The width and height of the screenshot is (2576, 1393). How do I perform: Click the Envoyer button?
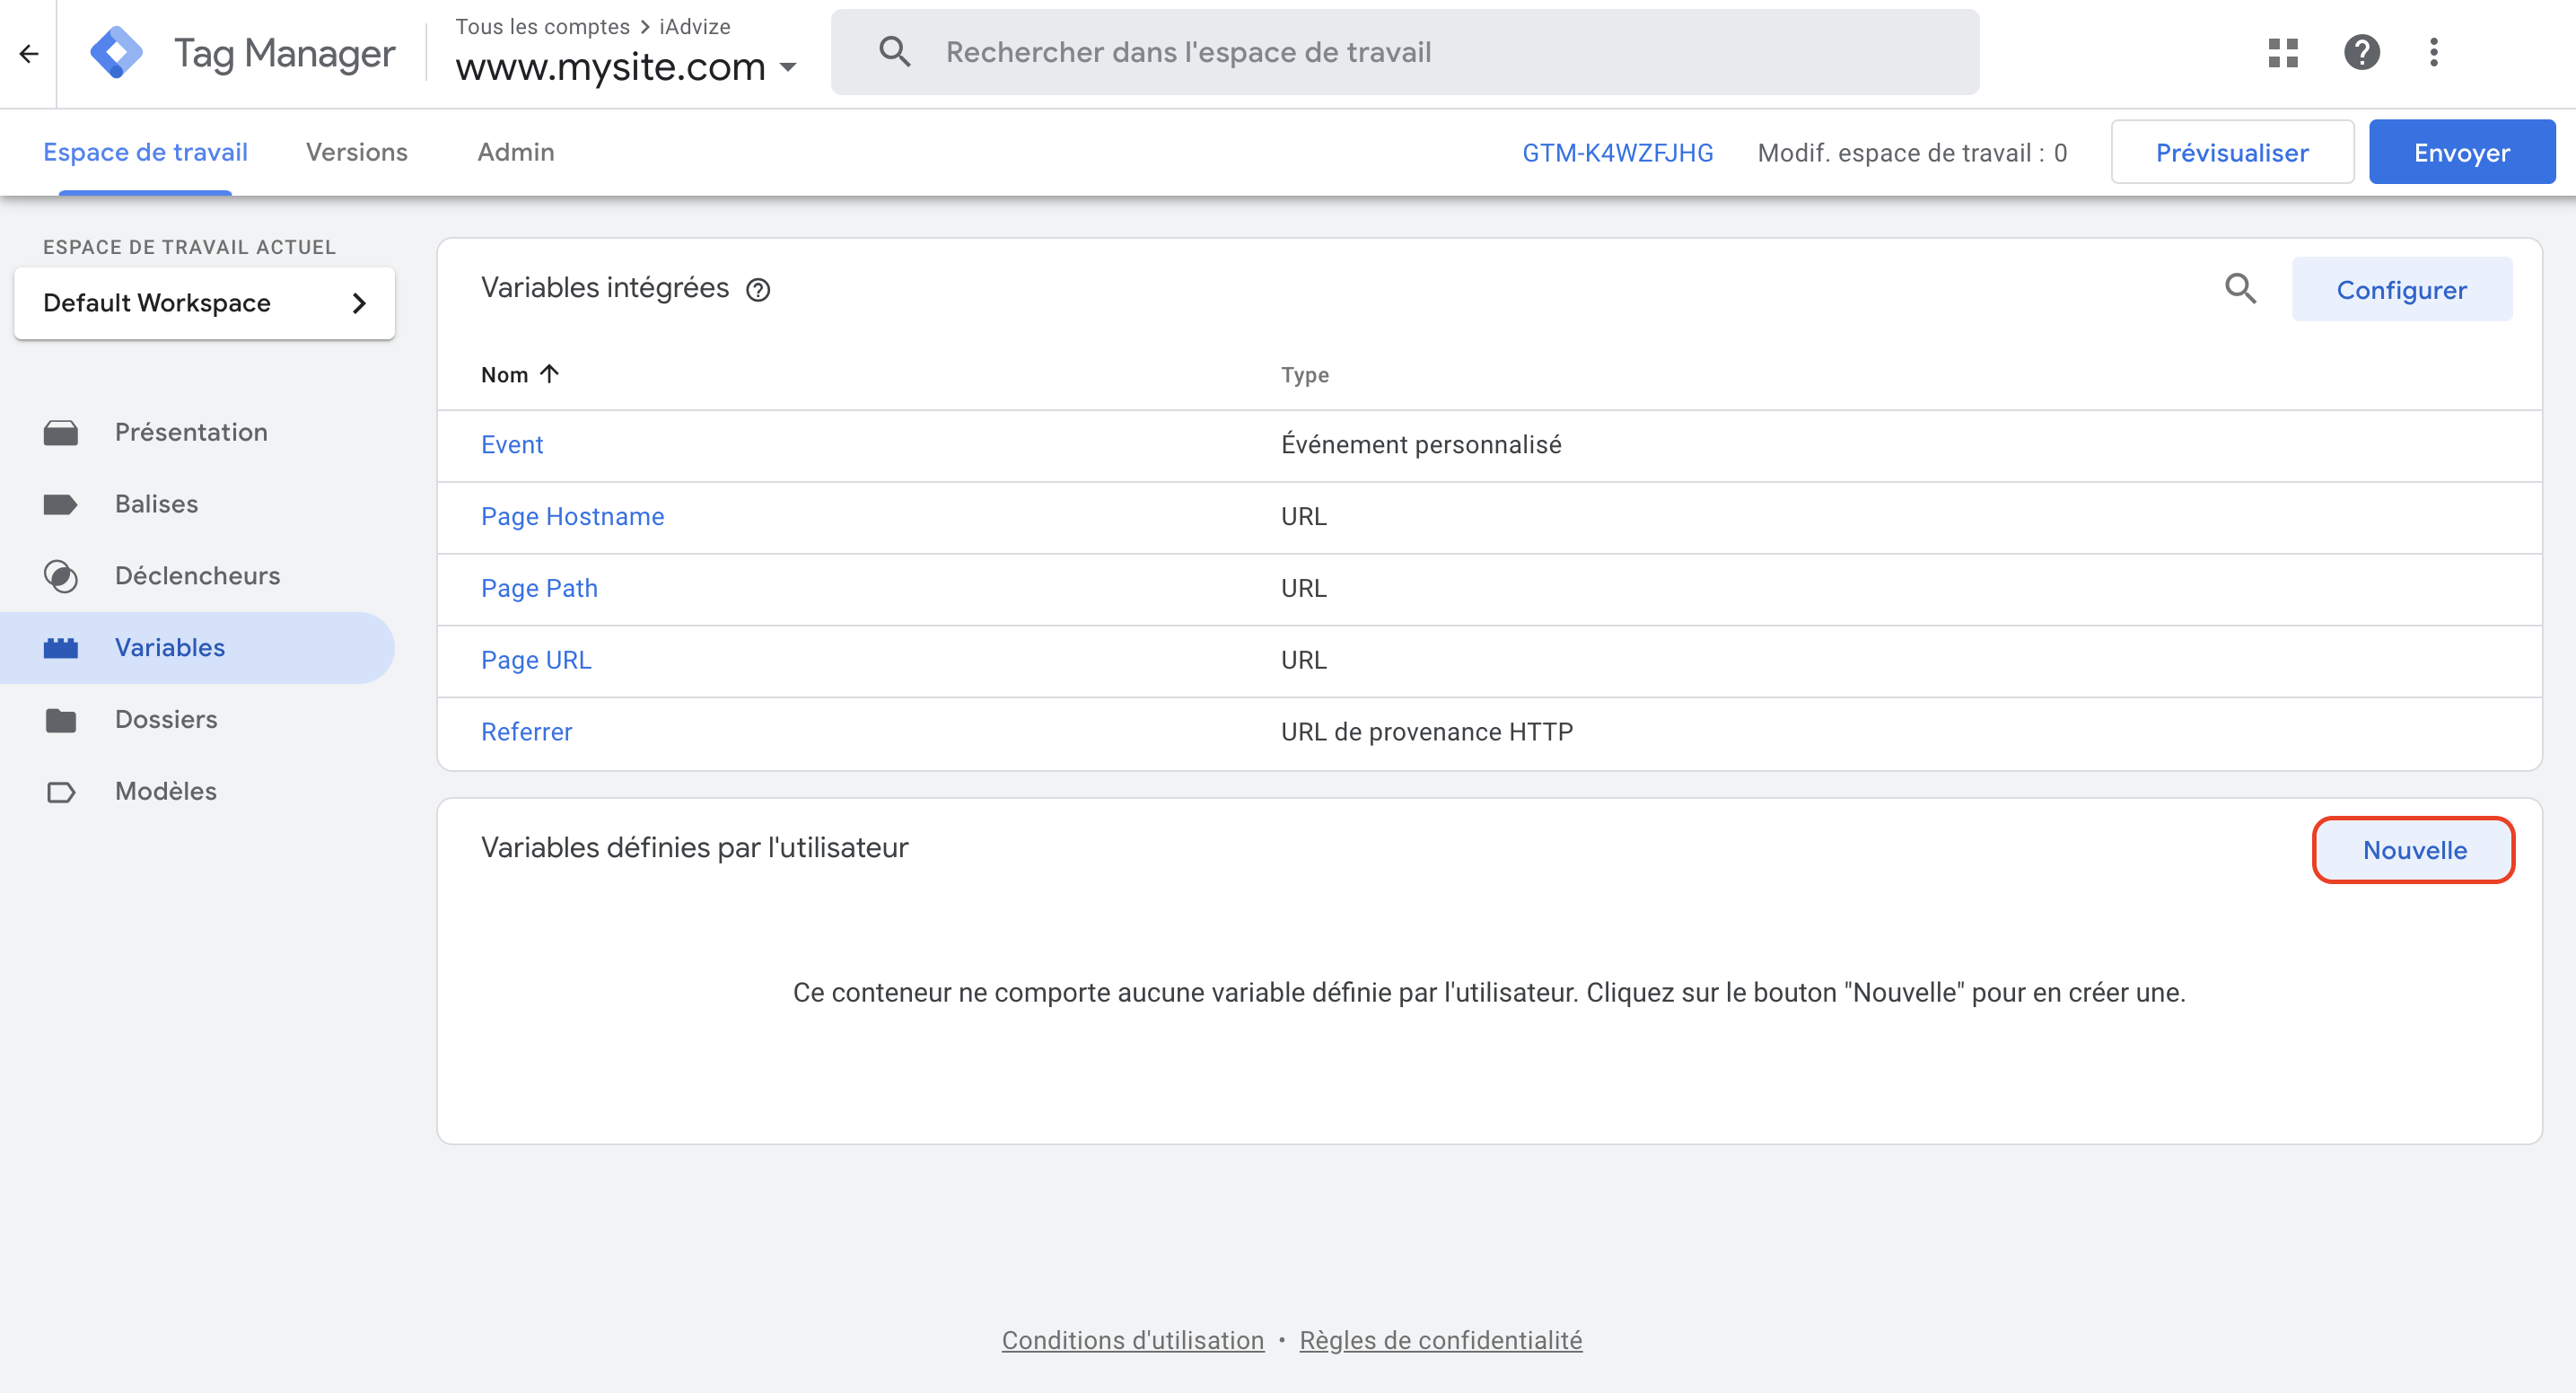tap(2461, 152)
